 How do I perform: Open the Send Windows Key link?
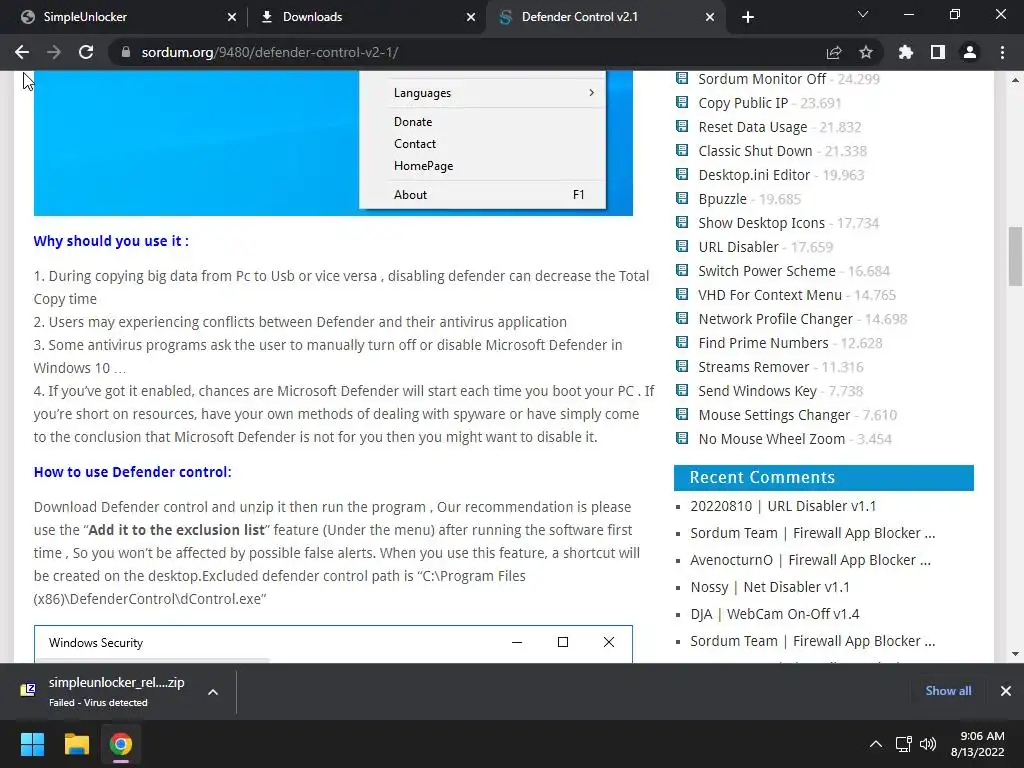(x=757, y=391)
